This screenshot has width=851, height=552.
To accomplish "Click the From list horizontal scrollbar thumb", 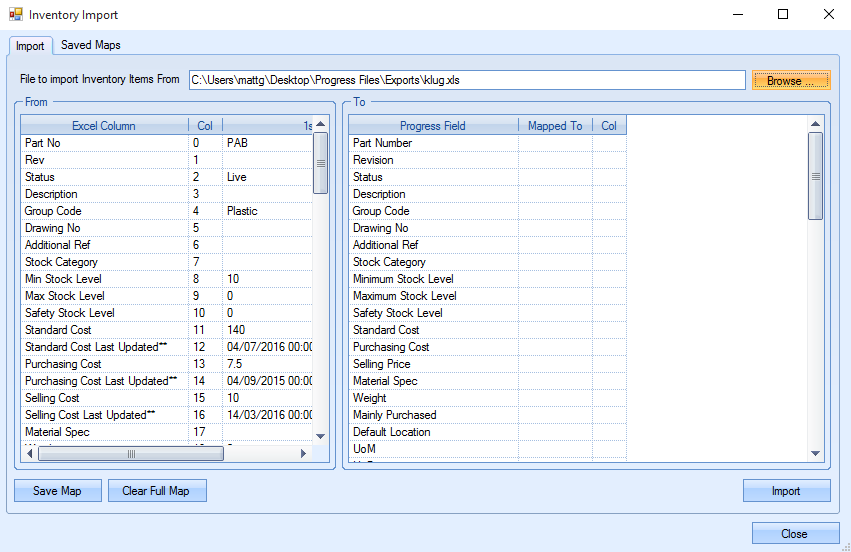I will 130,453.
